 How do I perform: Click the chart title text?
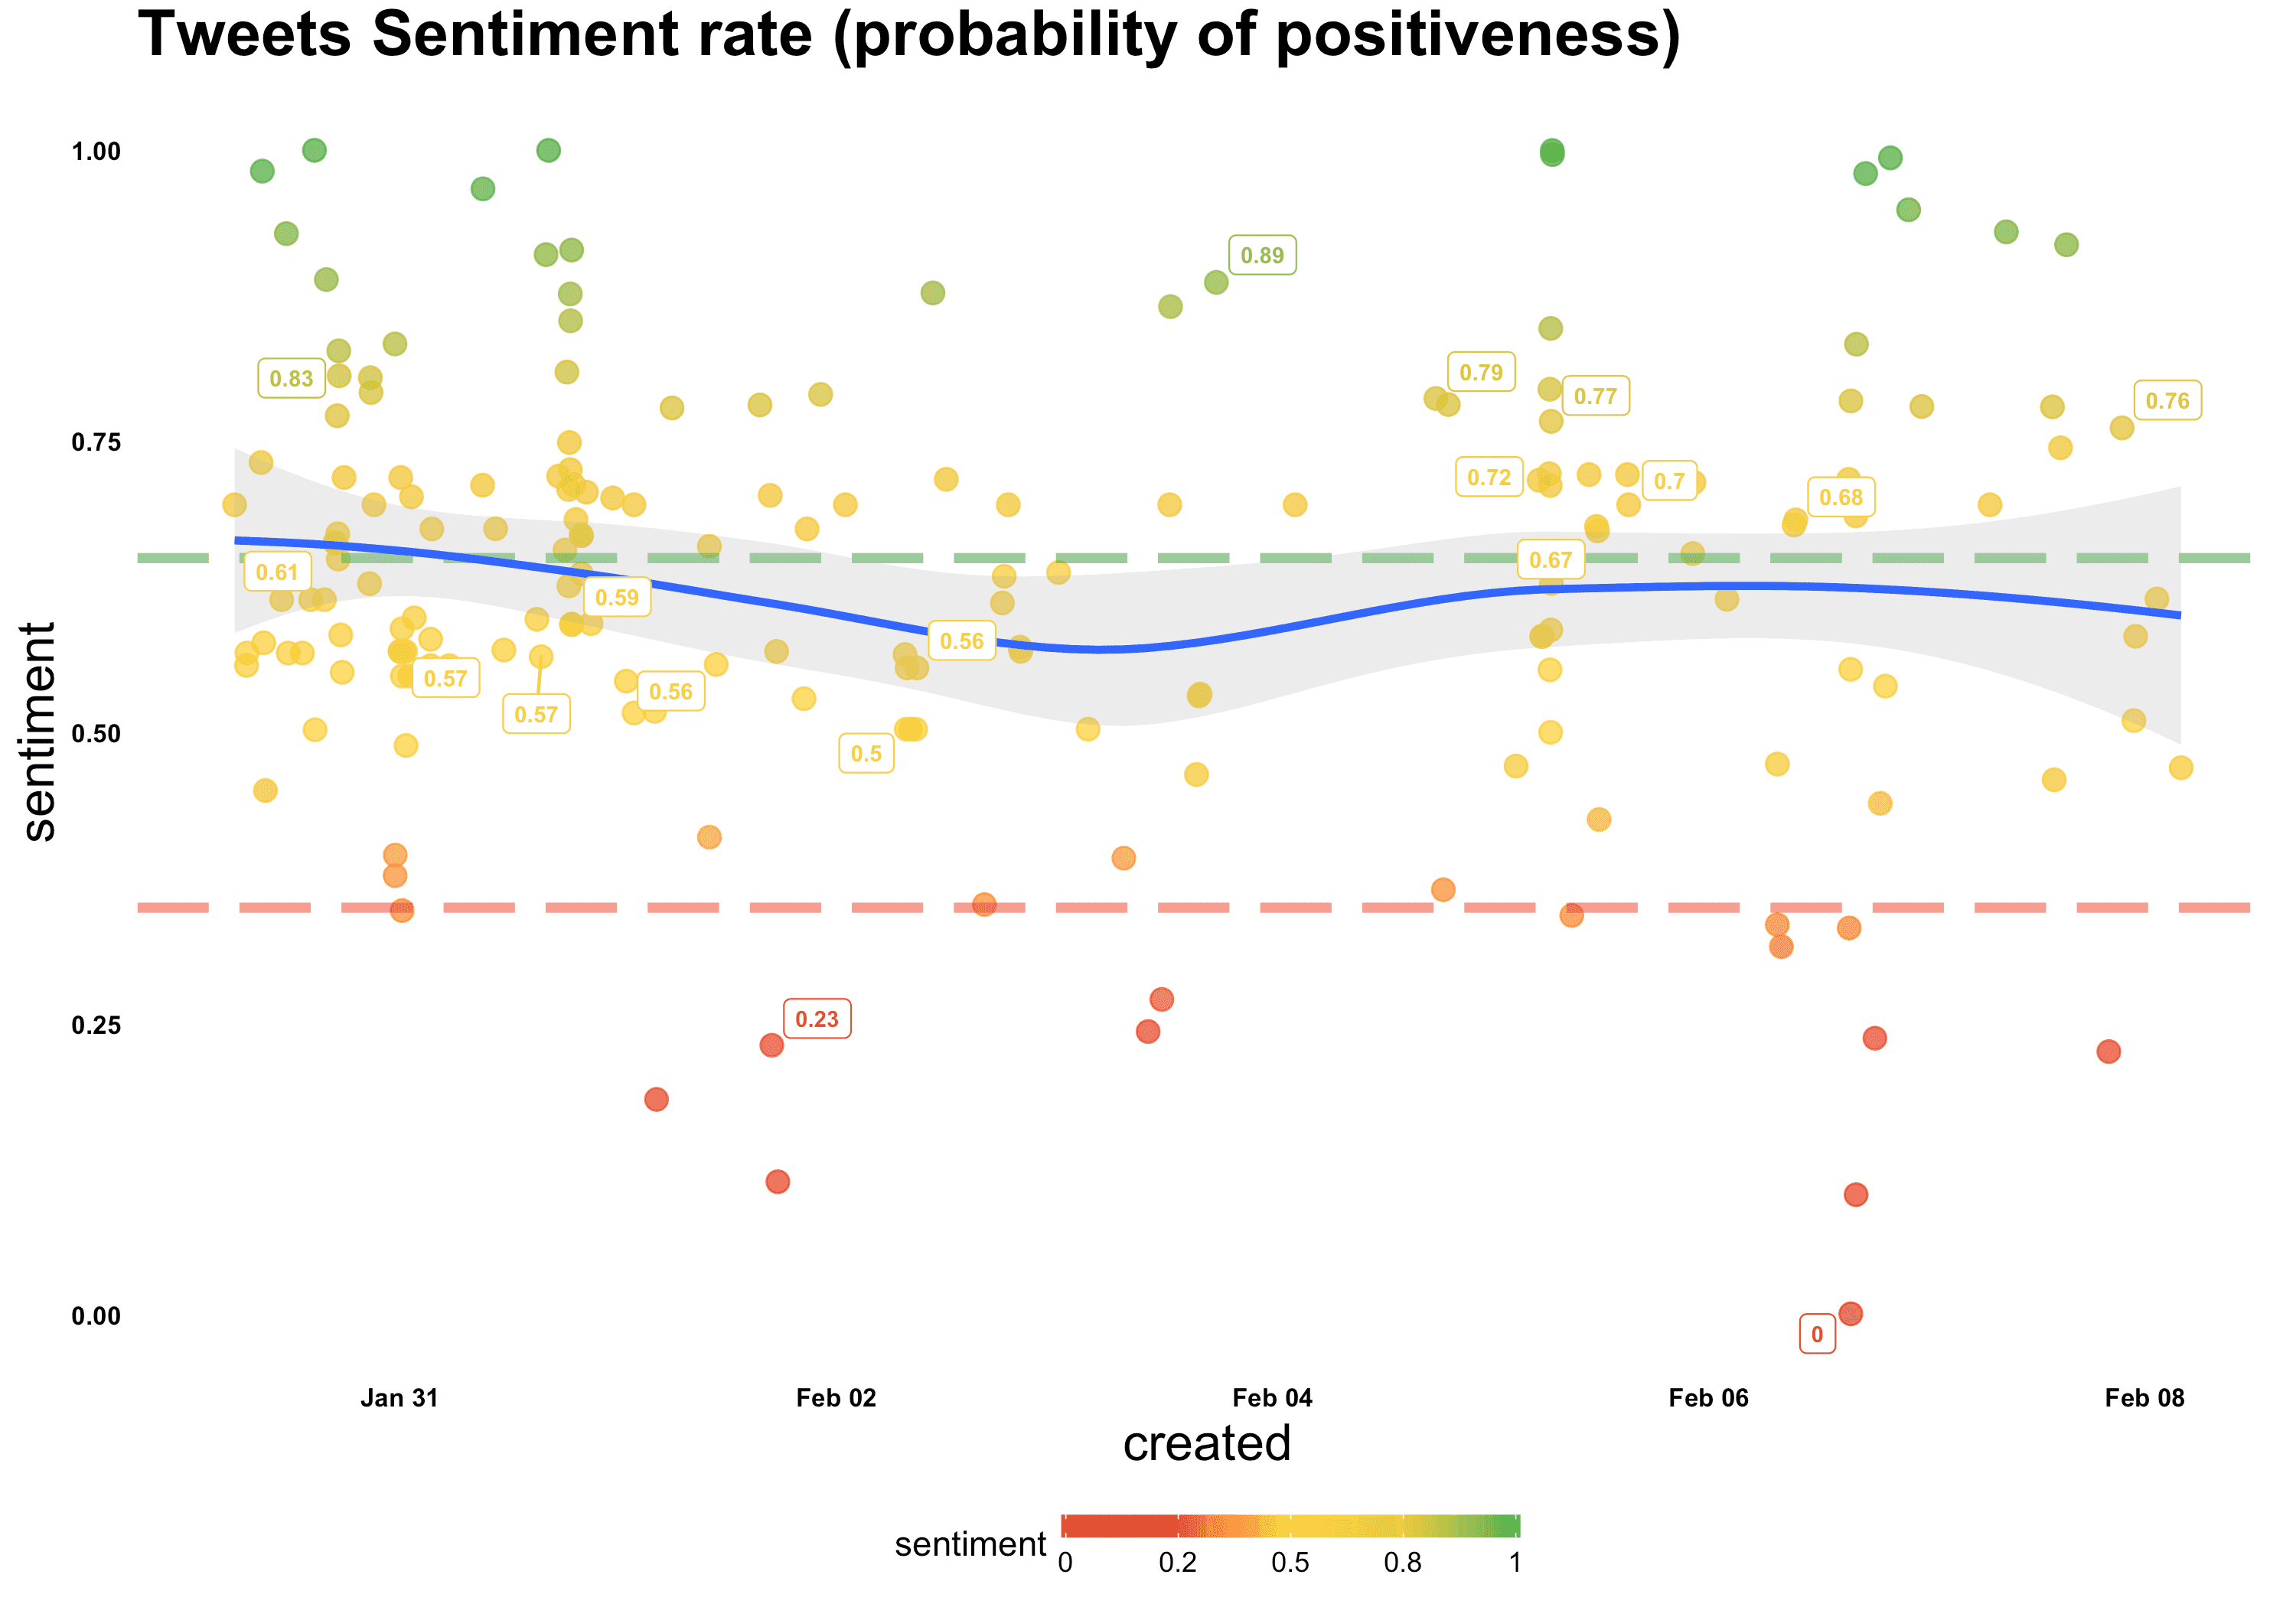pos(909,34)
